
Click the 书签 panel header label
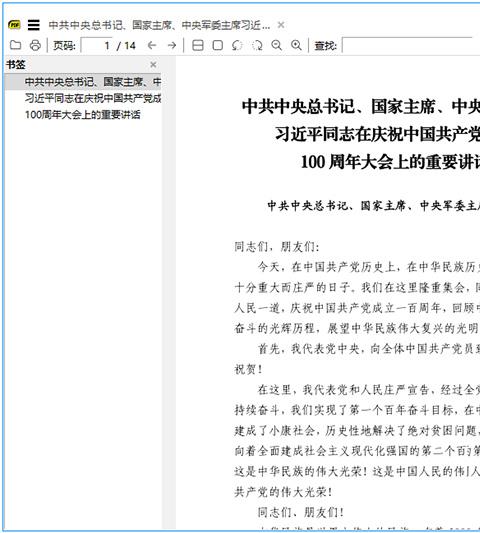16,65
